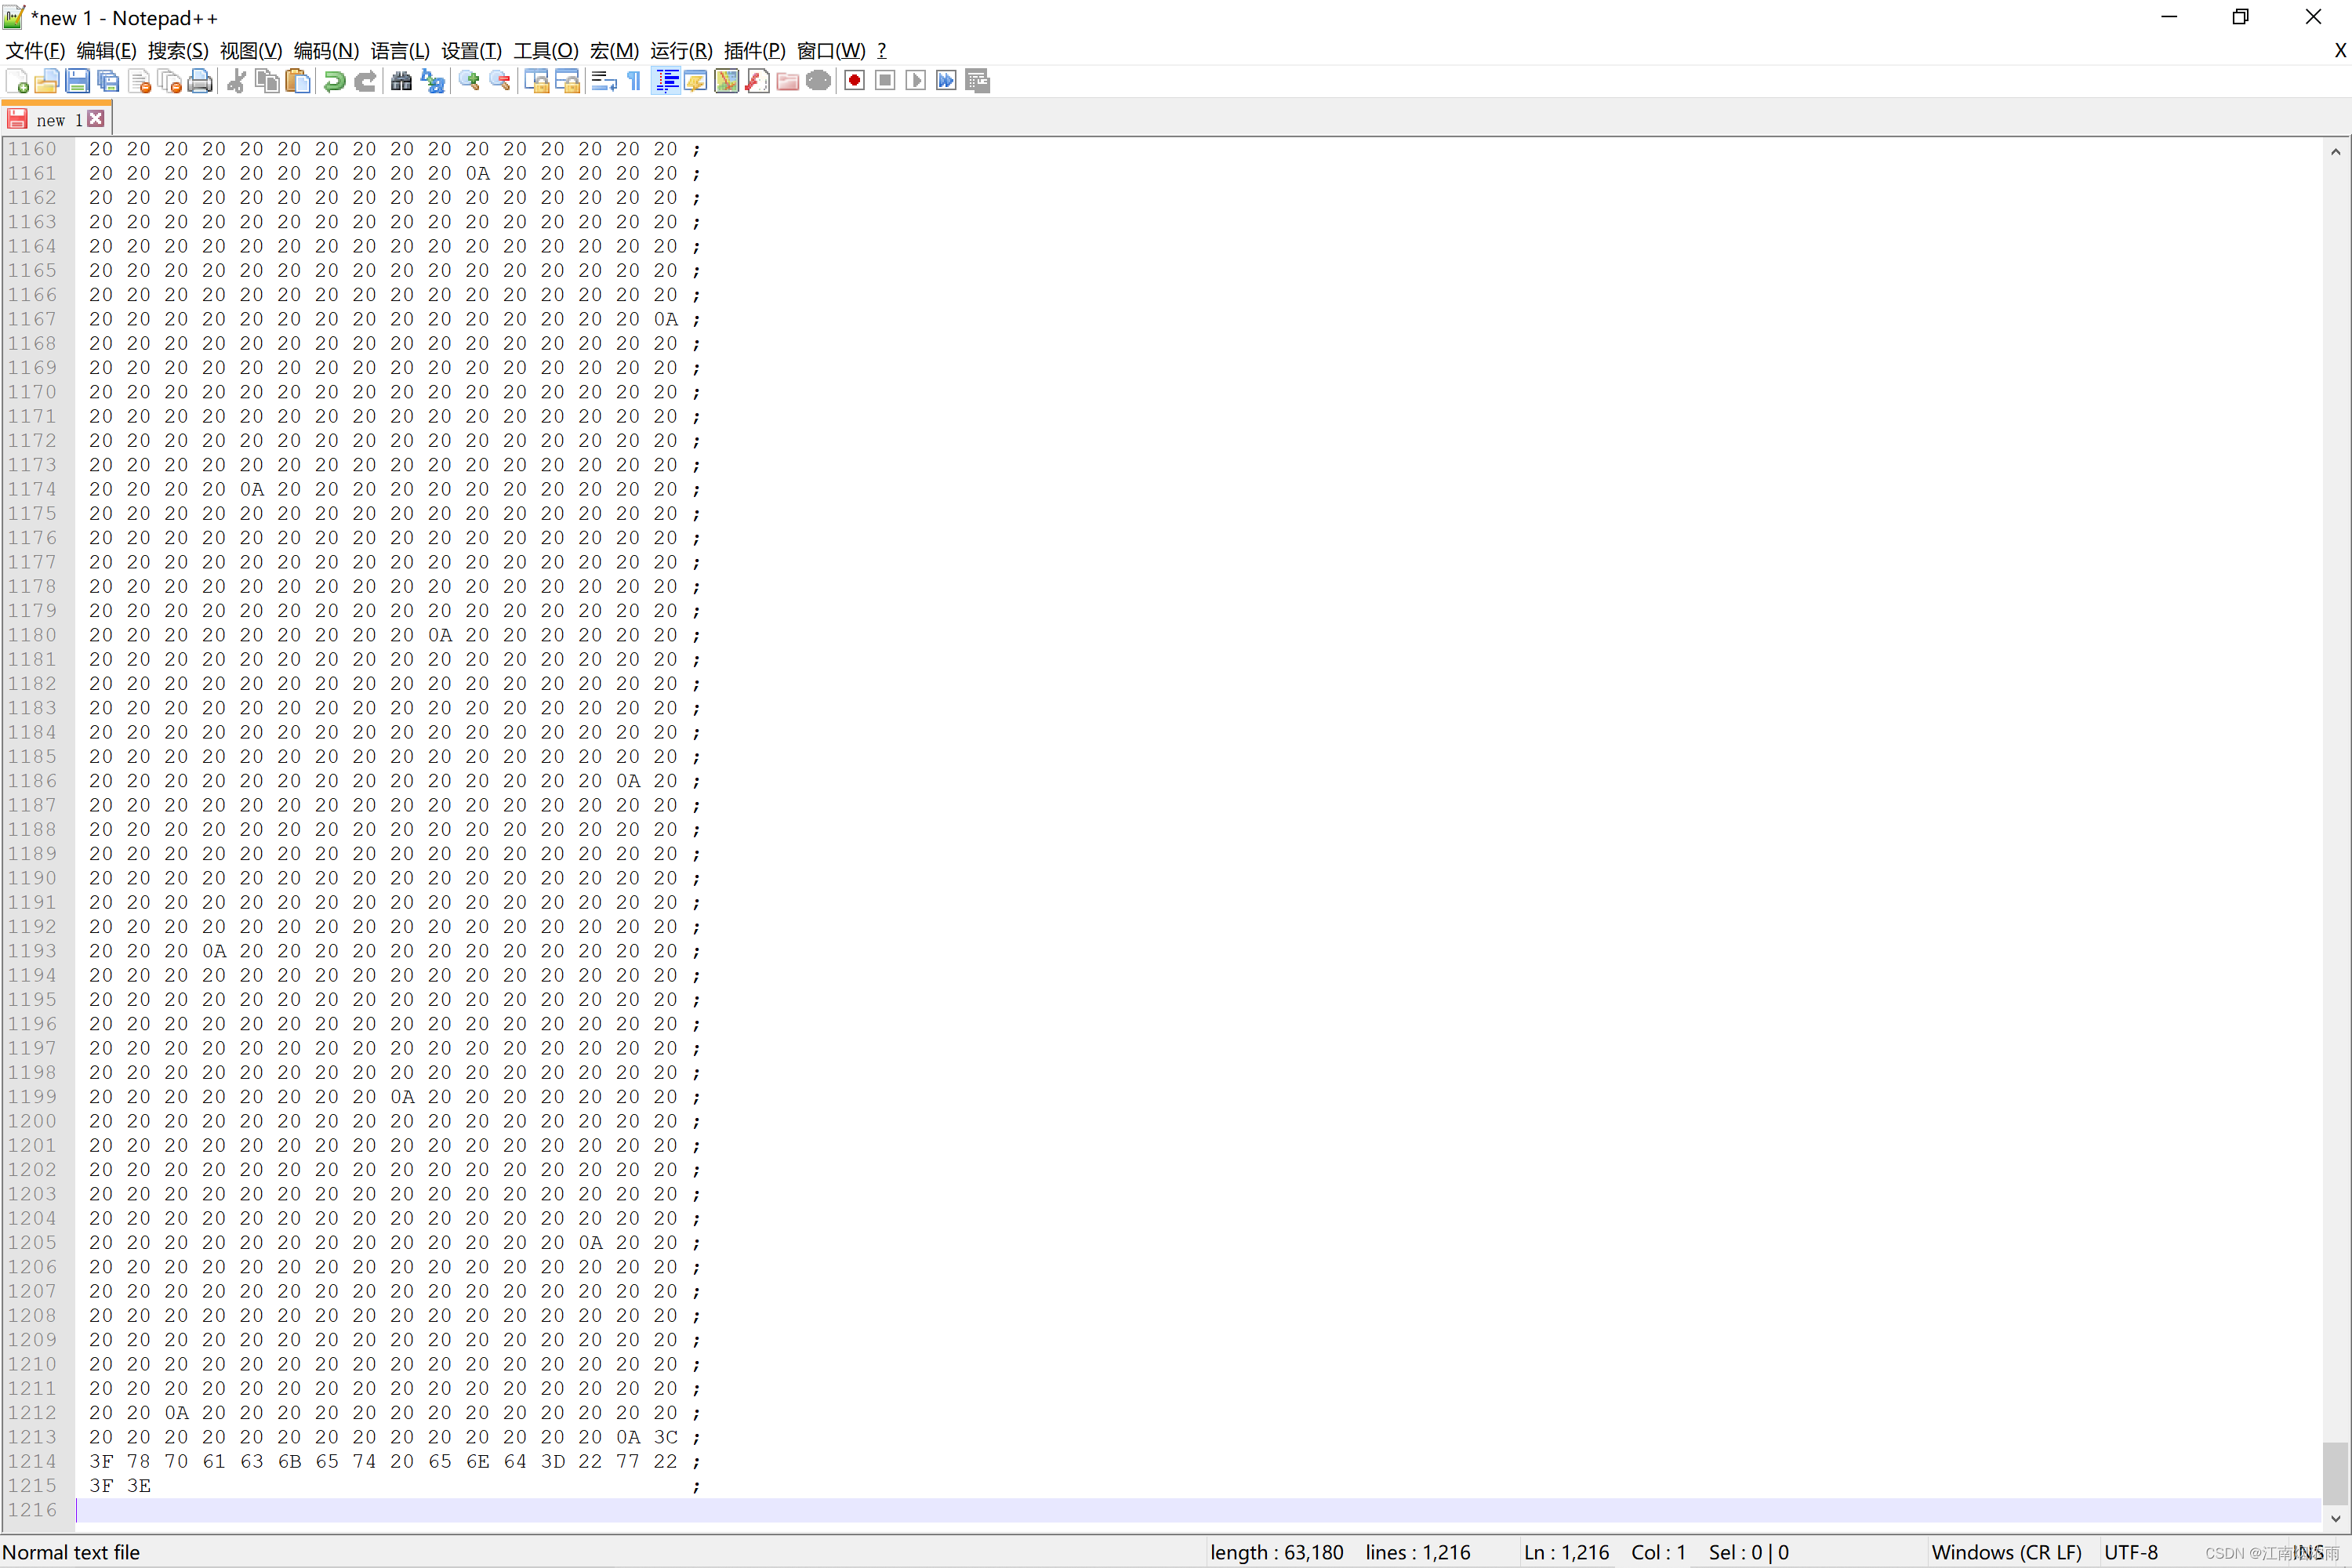Create a new document from the toolbar

click(17, 81)
